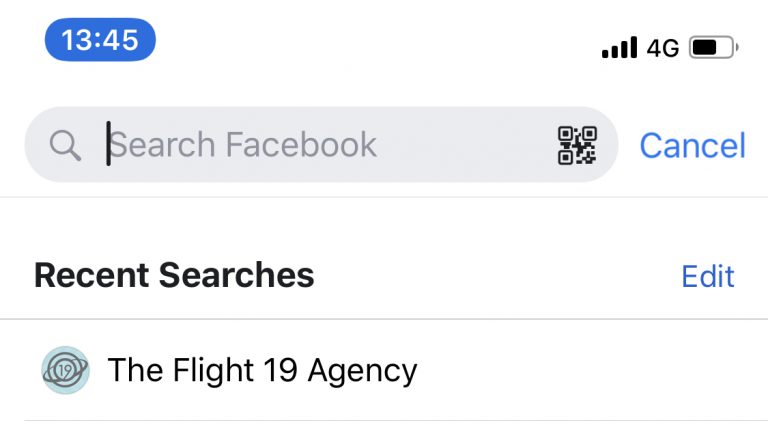Tap the battery status icon
This screenshot has width=768, height=427.
pyautogui.click(x=714, y=47)
